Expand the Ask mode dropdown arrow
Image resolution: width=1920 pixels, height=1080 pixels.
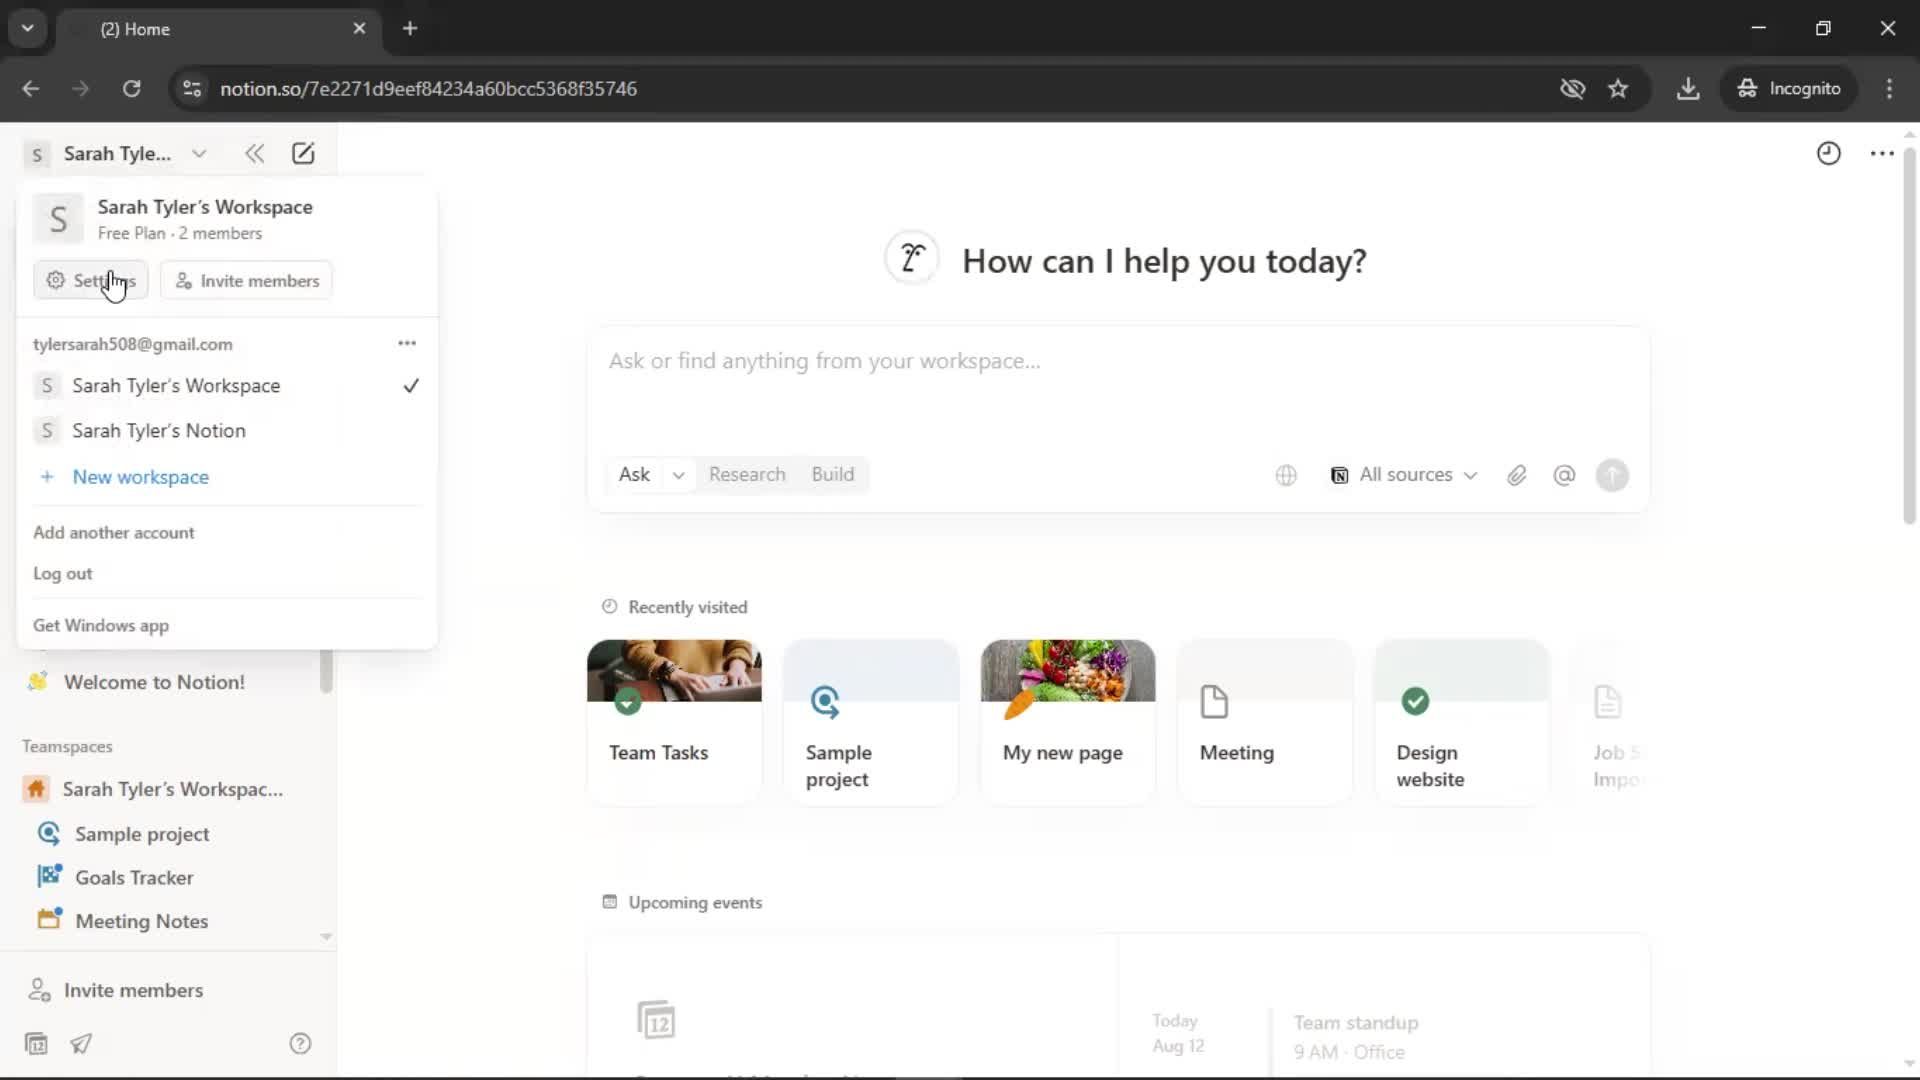678,475
